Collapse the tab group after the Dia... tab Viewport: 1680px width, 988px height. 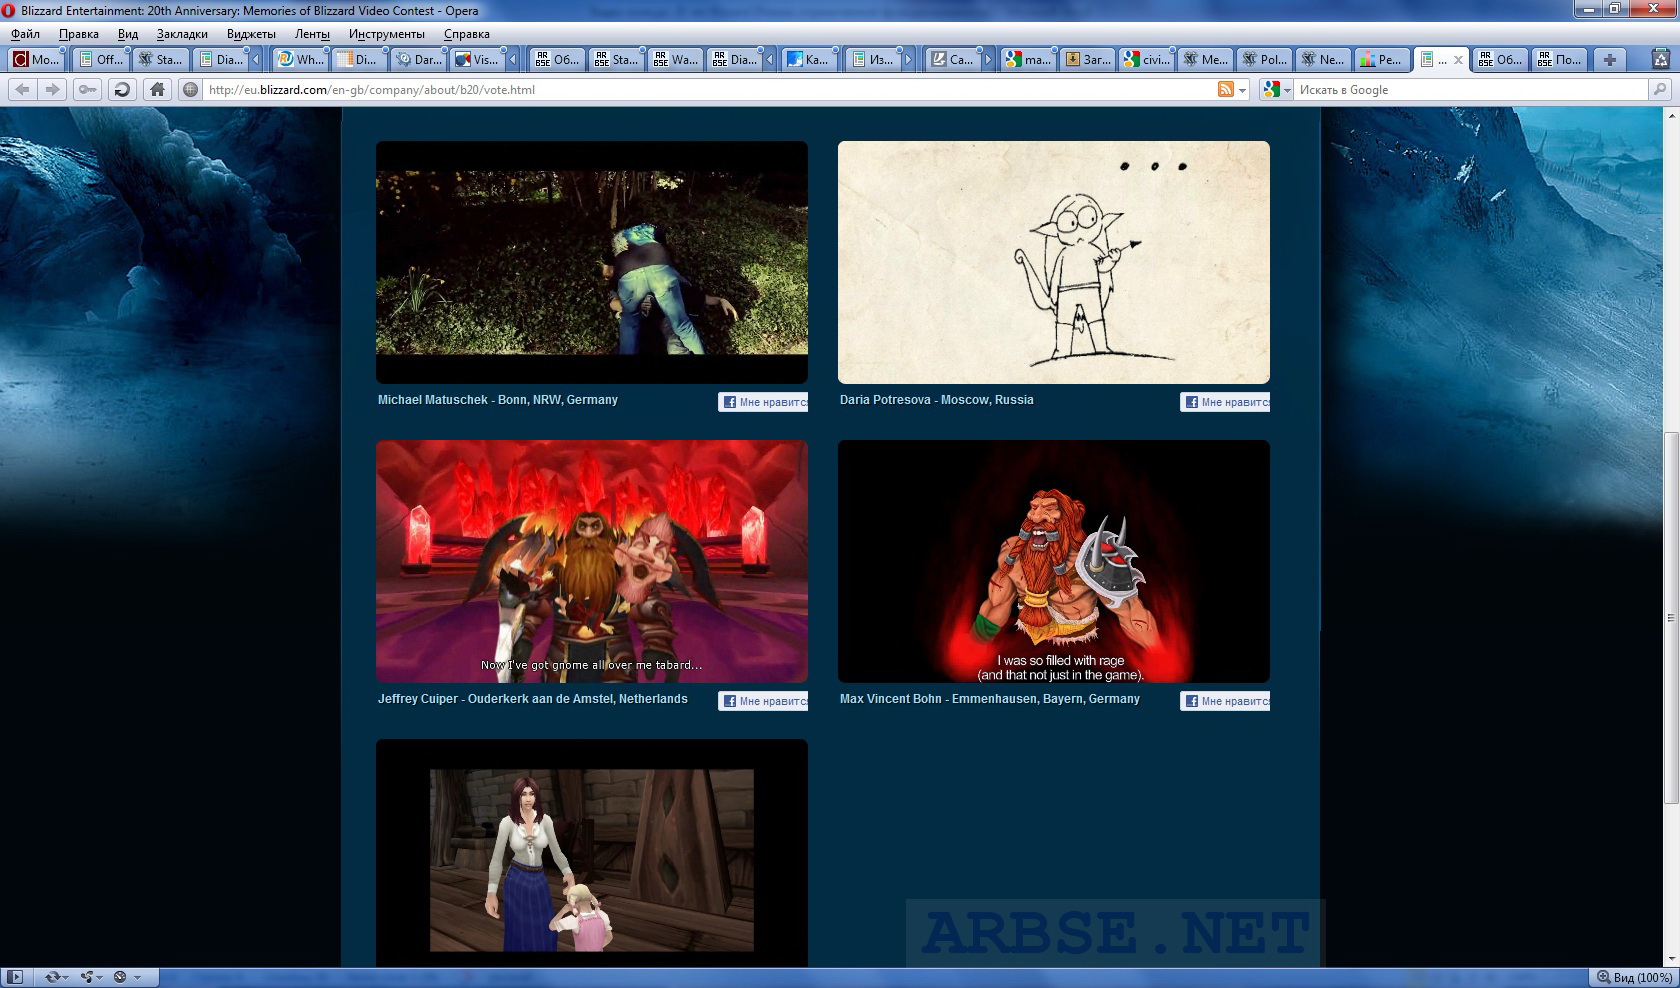256,59
